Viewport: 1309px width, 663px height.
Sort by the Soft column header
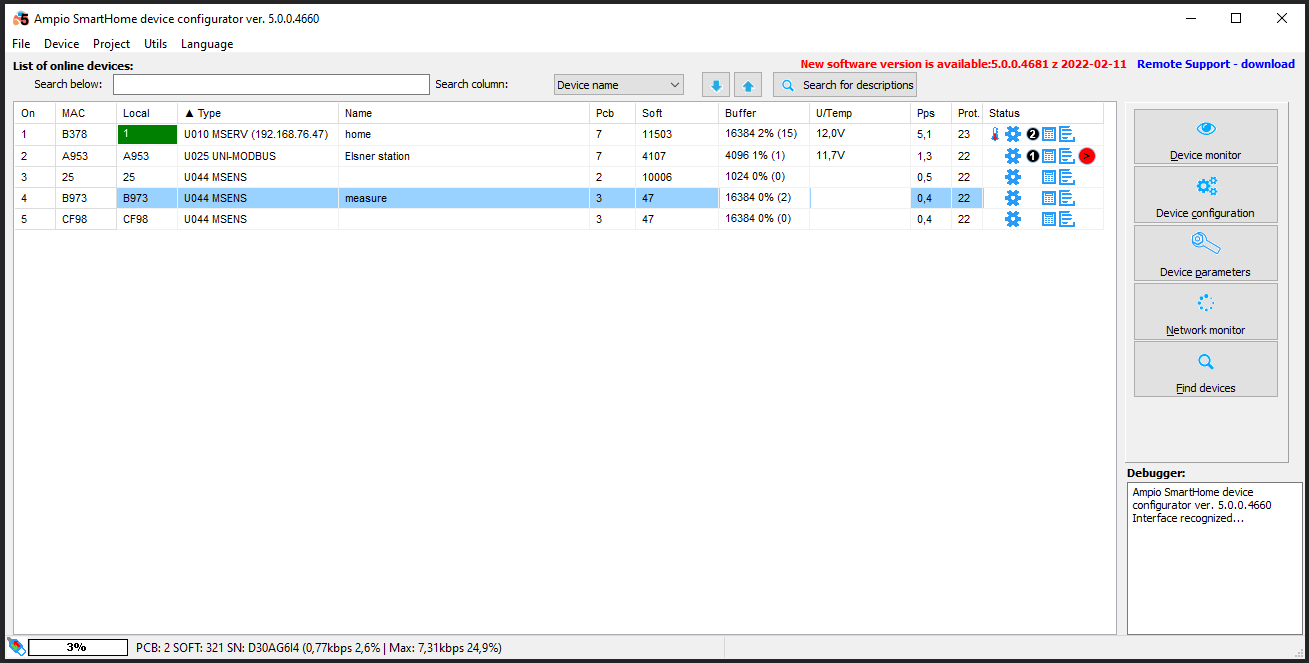point(677,113)
